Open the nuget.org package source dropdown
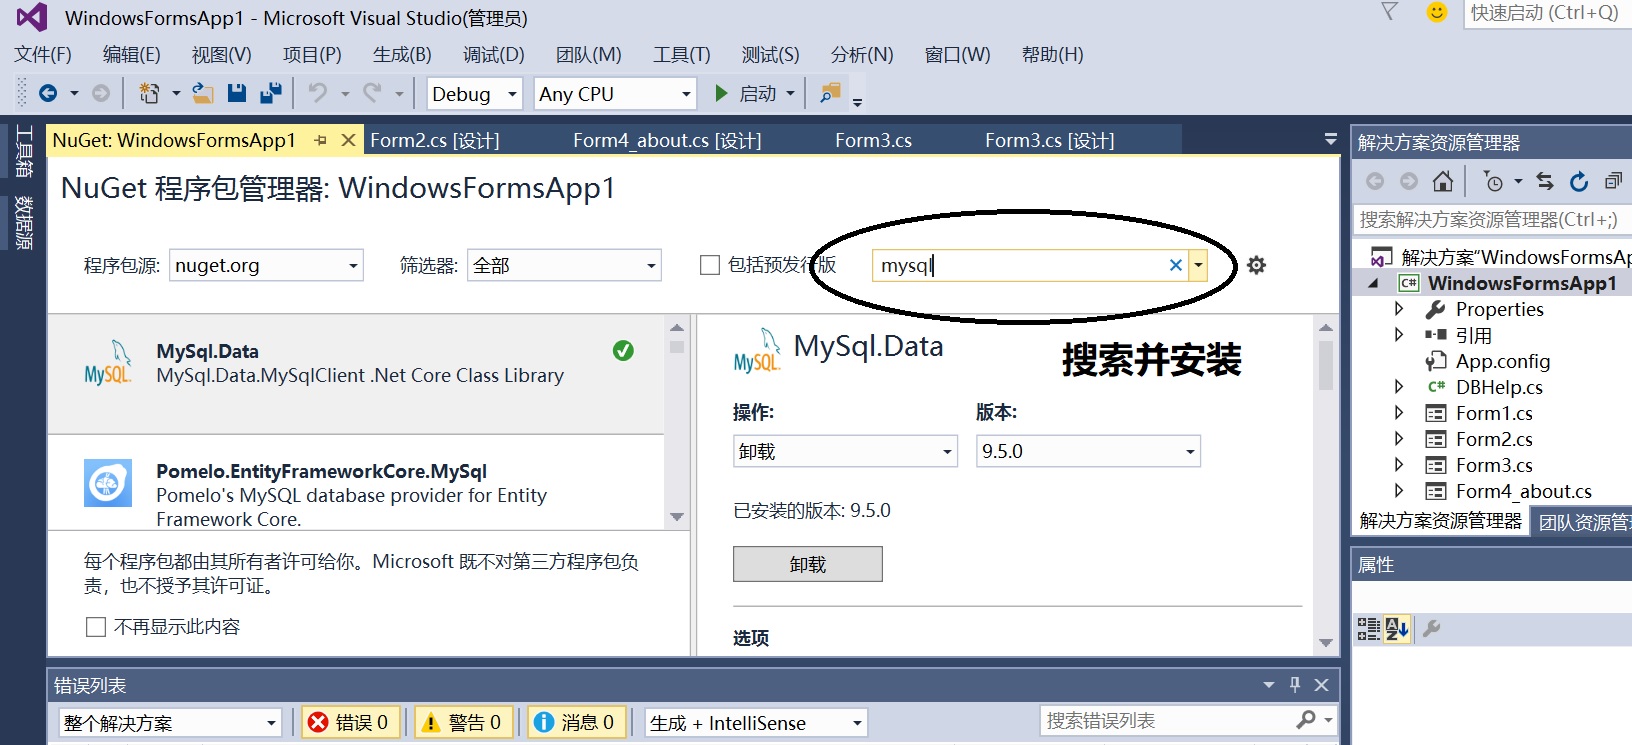1632x745 pixels. pos(266,265)
